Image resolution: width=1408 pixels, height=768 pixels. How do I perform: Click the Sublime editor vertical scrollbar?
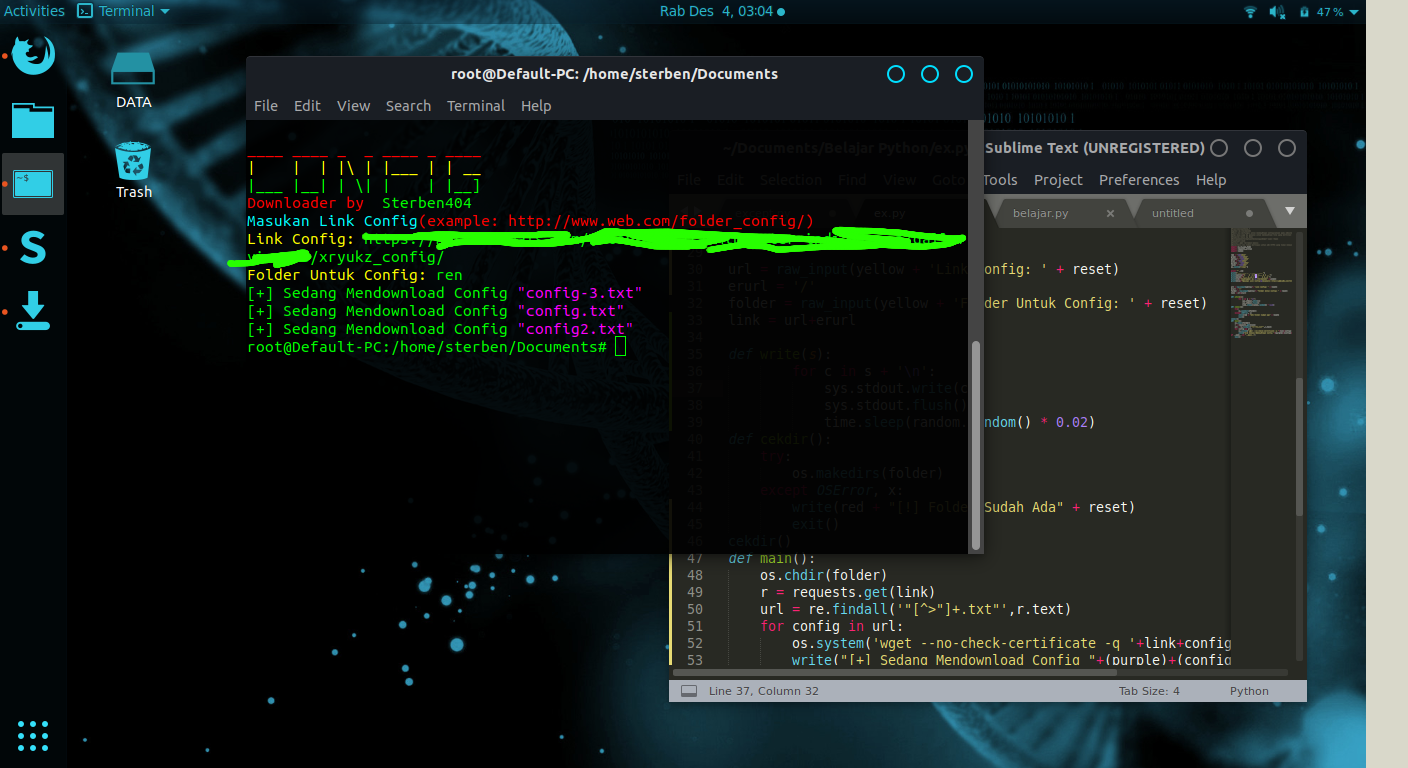coord(1300,448)
